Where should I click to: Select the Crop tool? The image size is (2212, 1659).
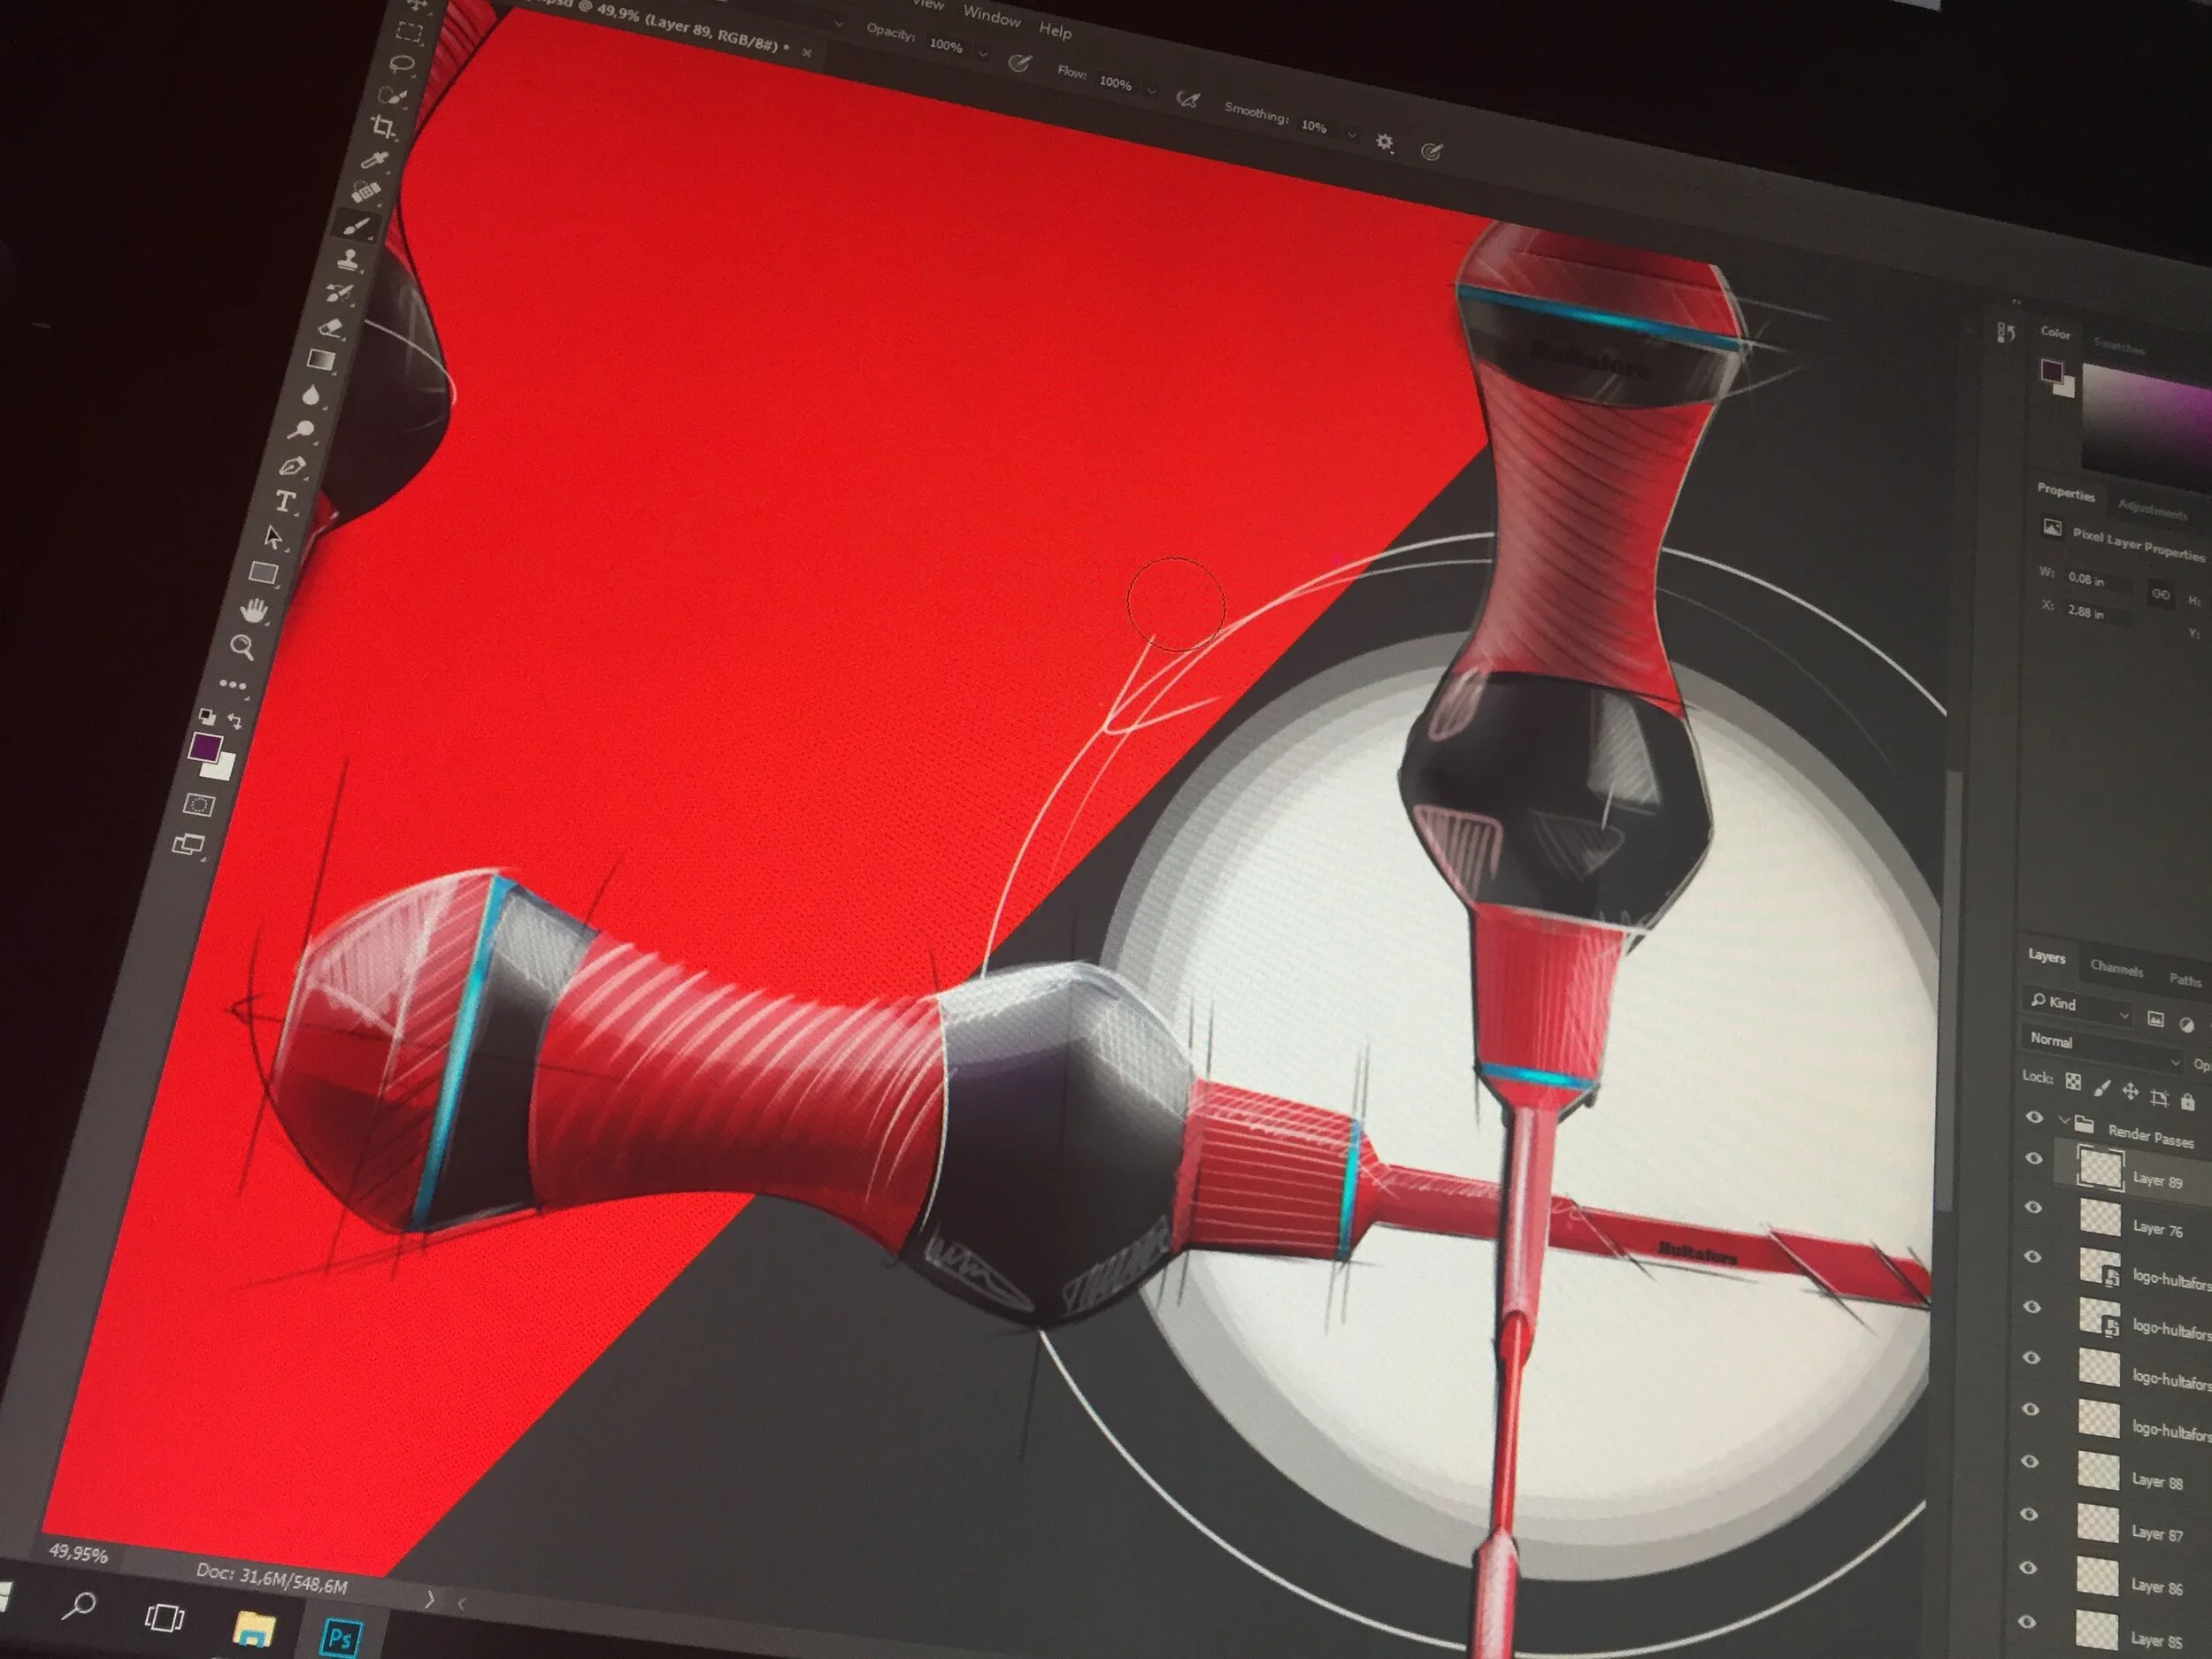pos(383,127)
